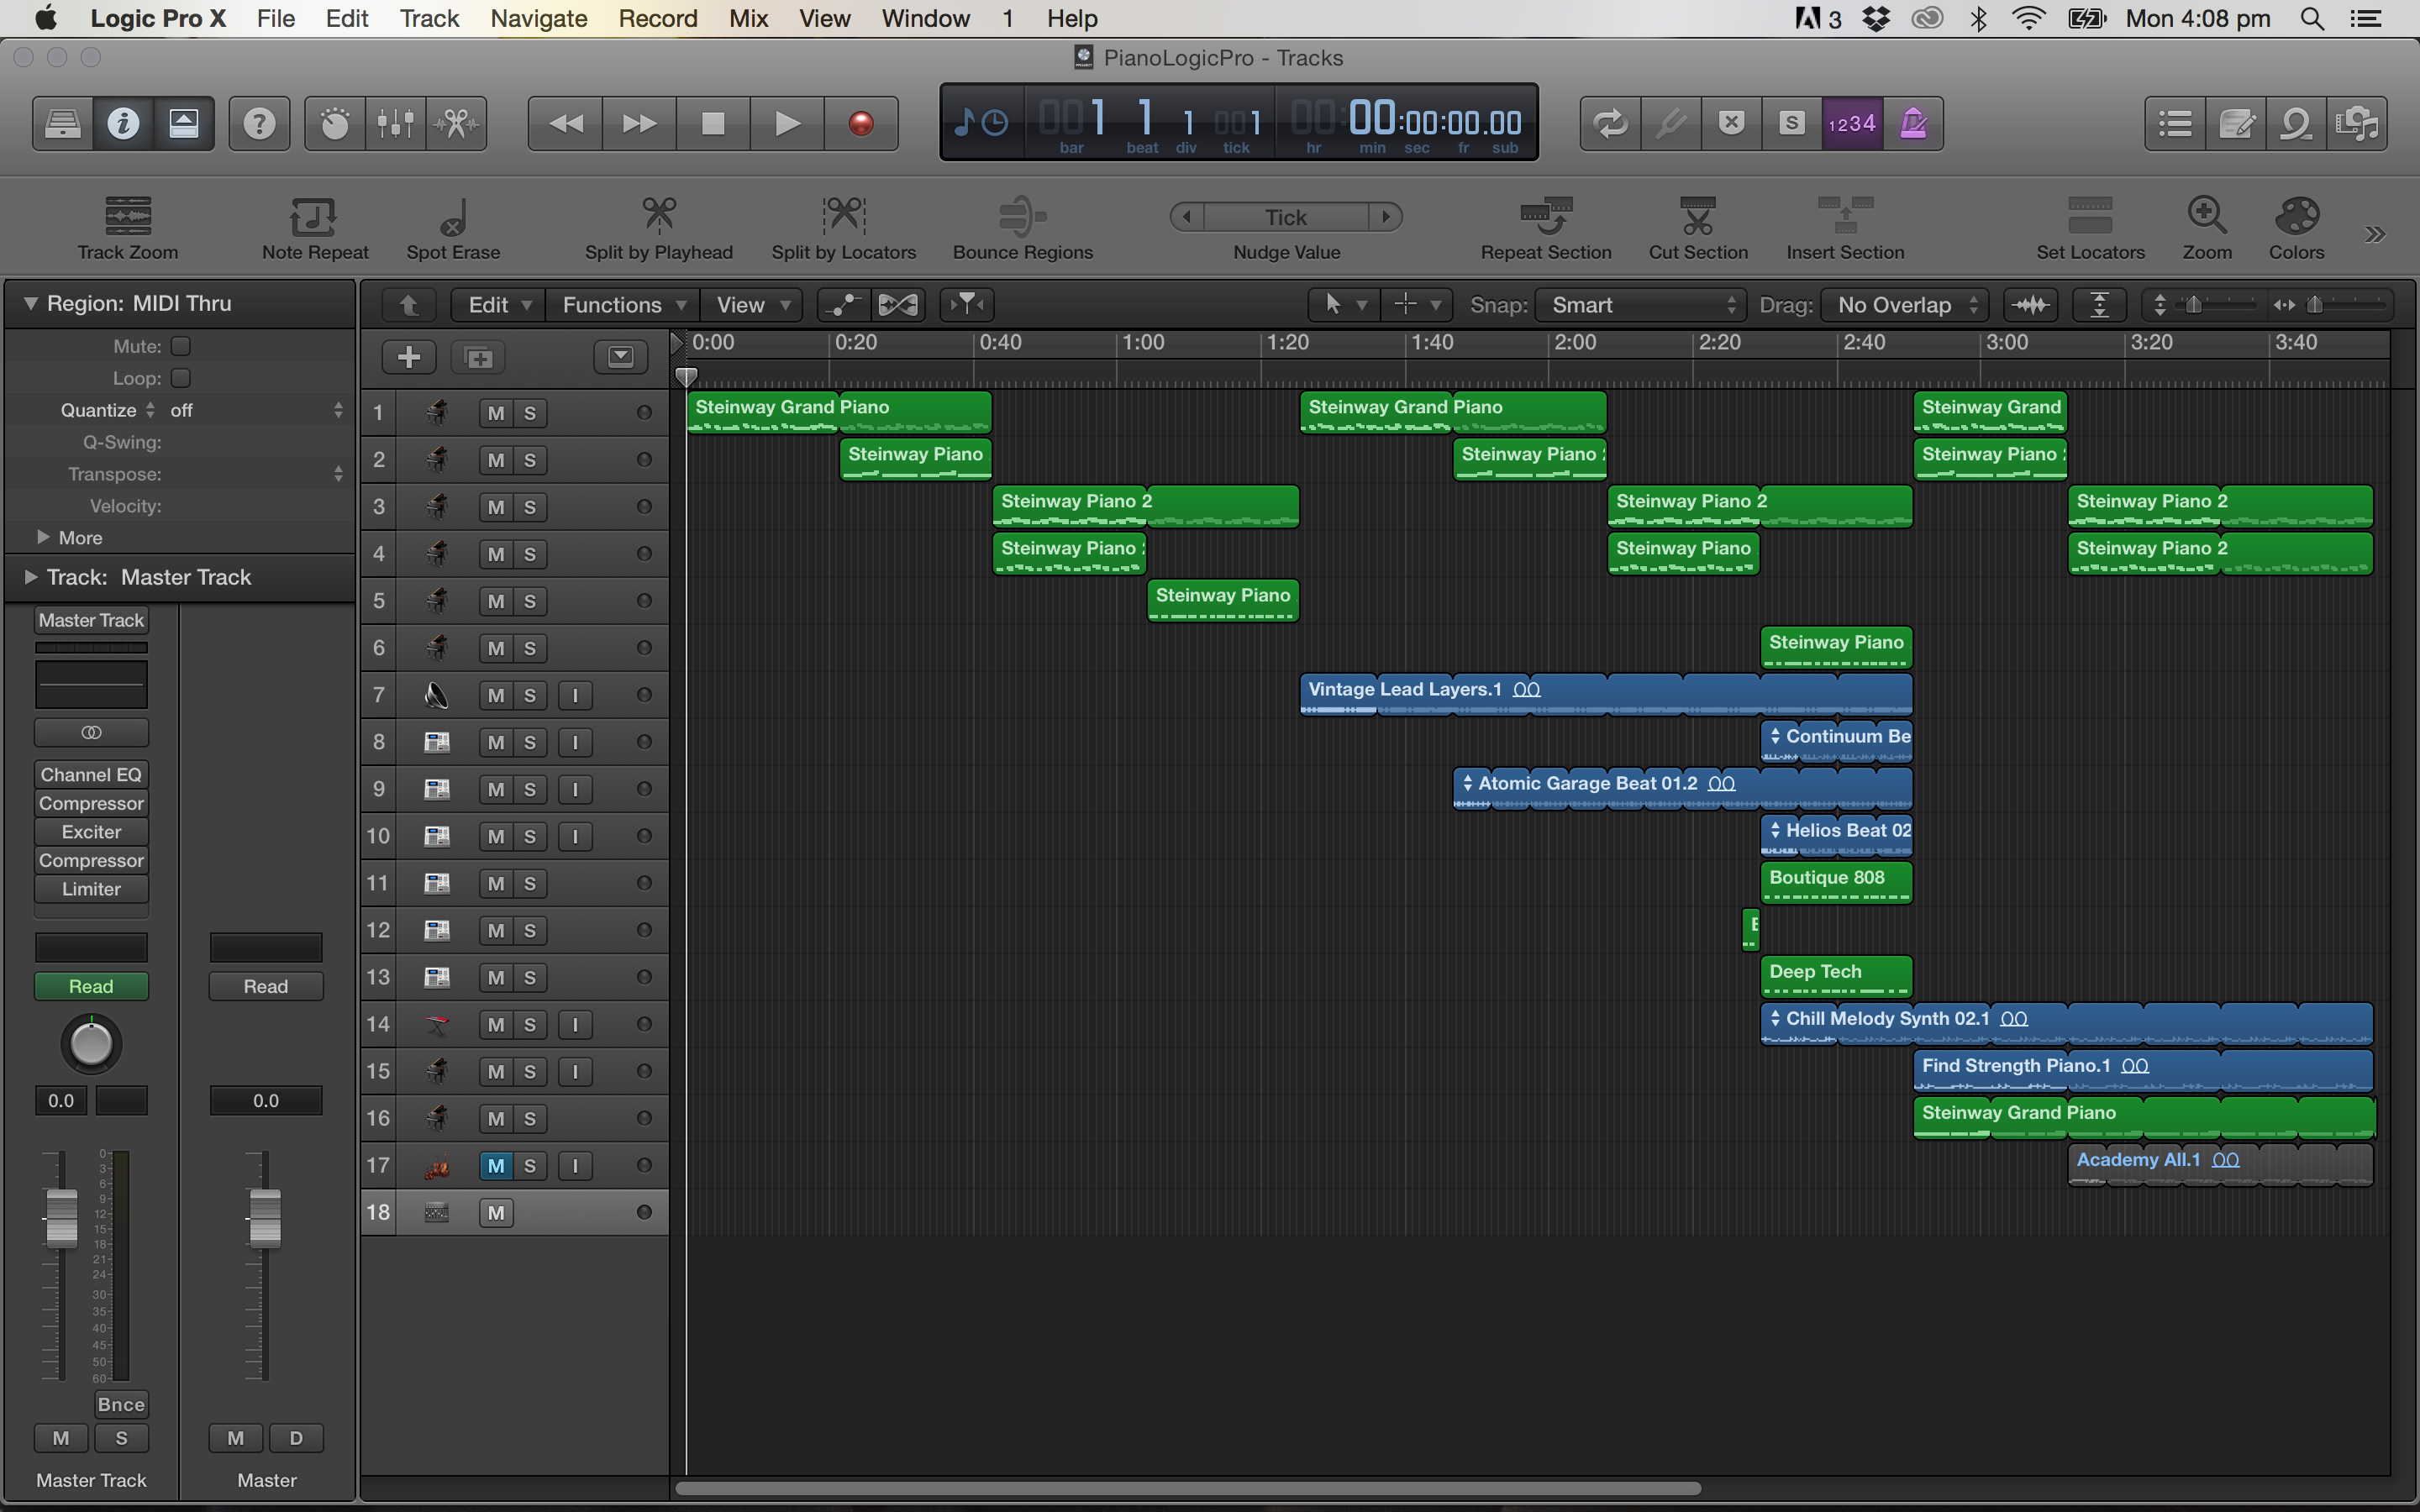Solo track 3 using S button

[530, 507]
